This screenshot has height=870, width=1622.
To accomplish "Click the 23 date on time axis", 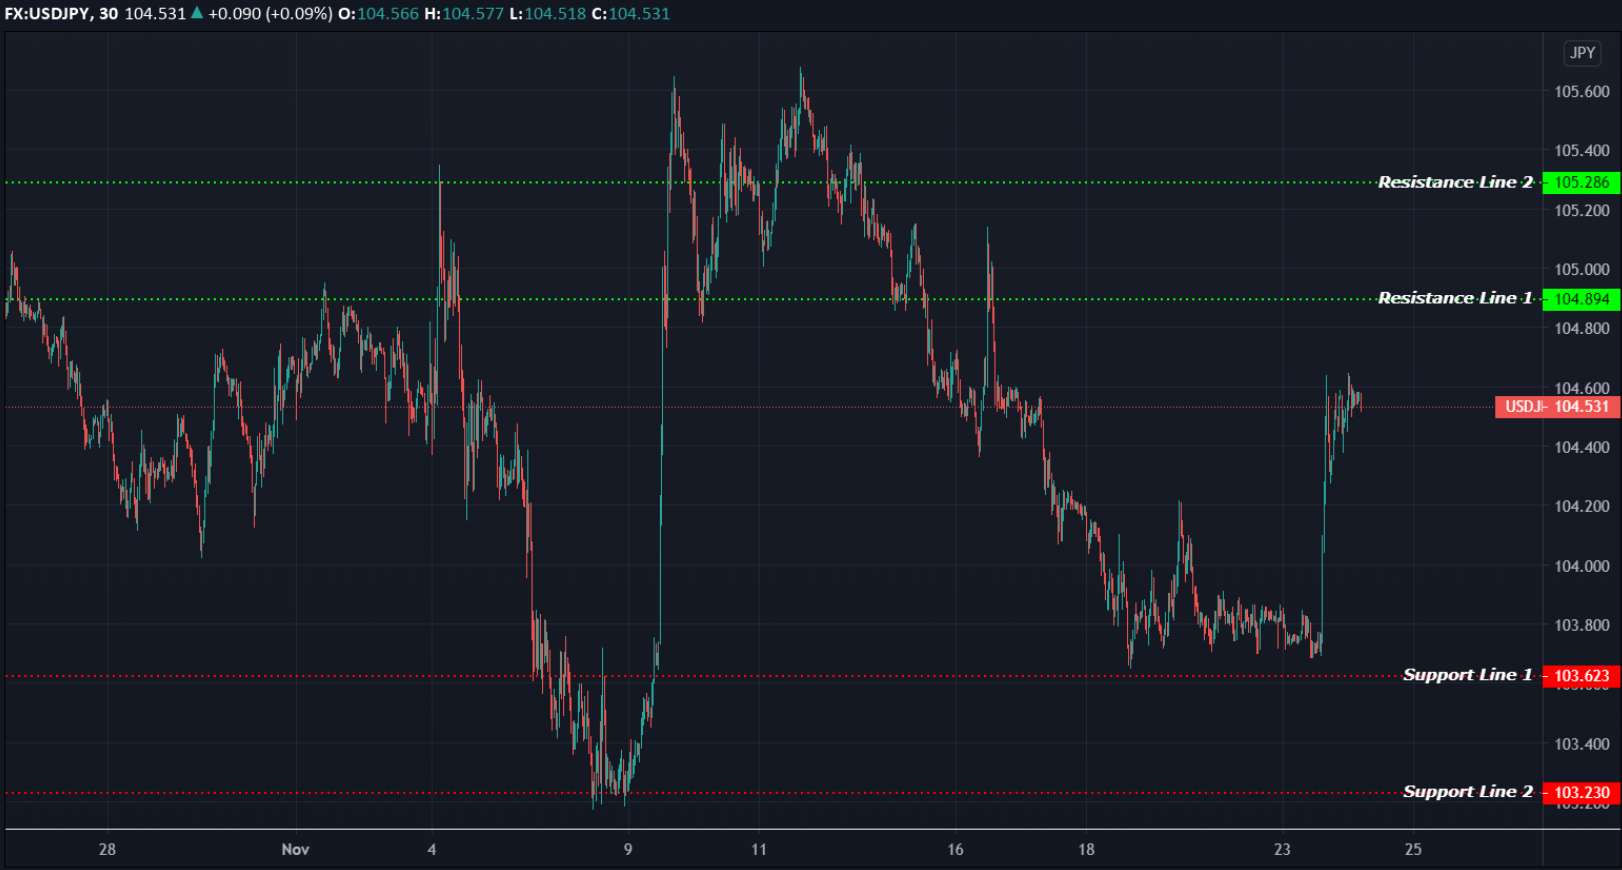I will [x=1282, y=849].
